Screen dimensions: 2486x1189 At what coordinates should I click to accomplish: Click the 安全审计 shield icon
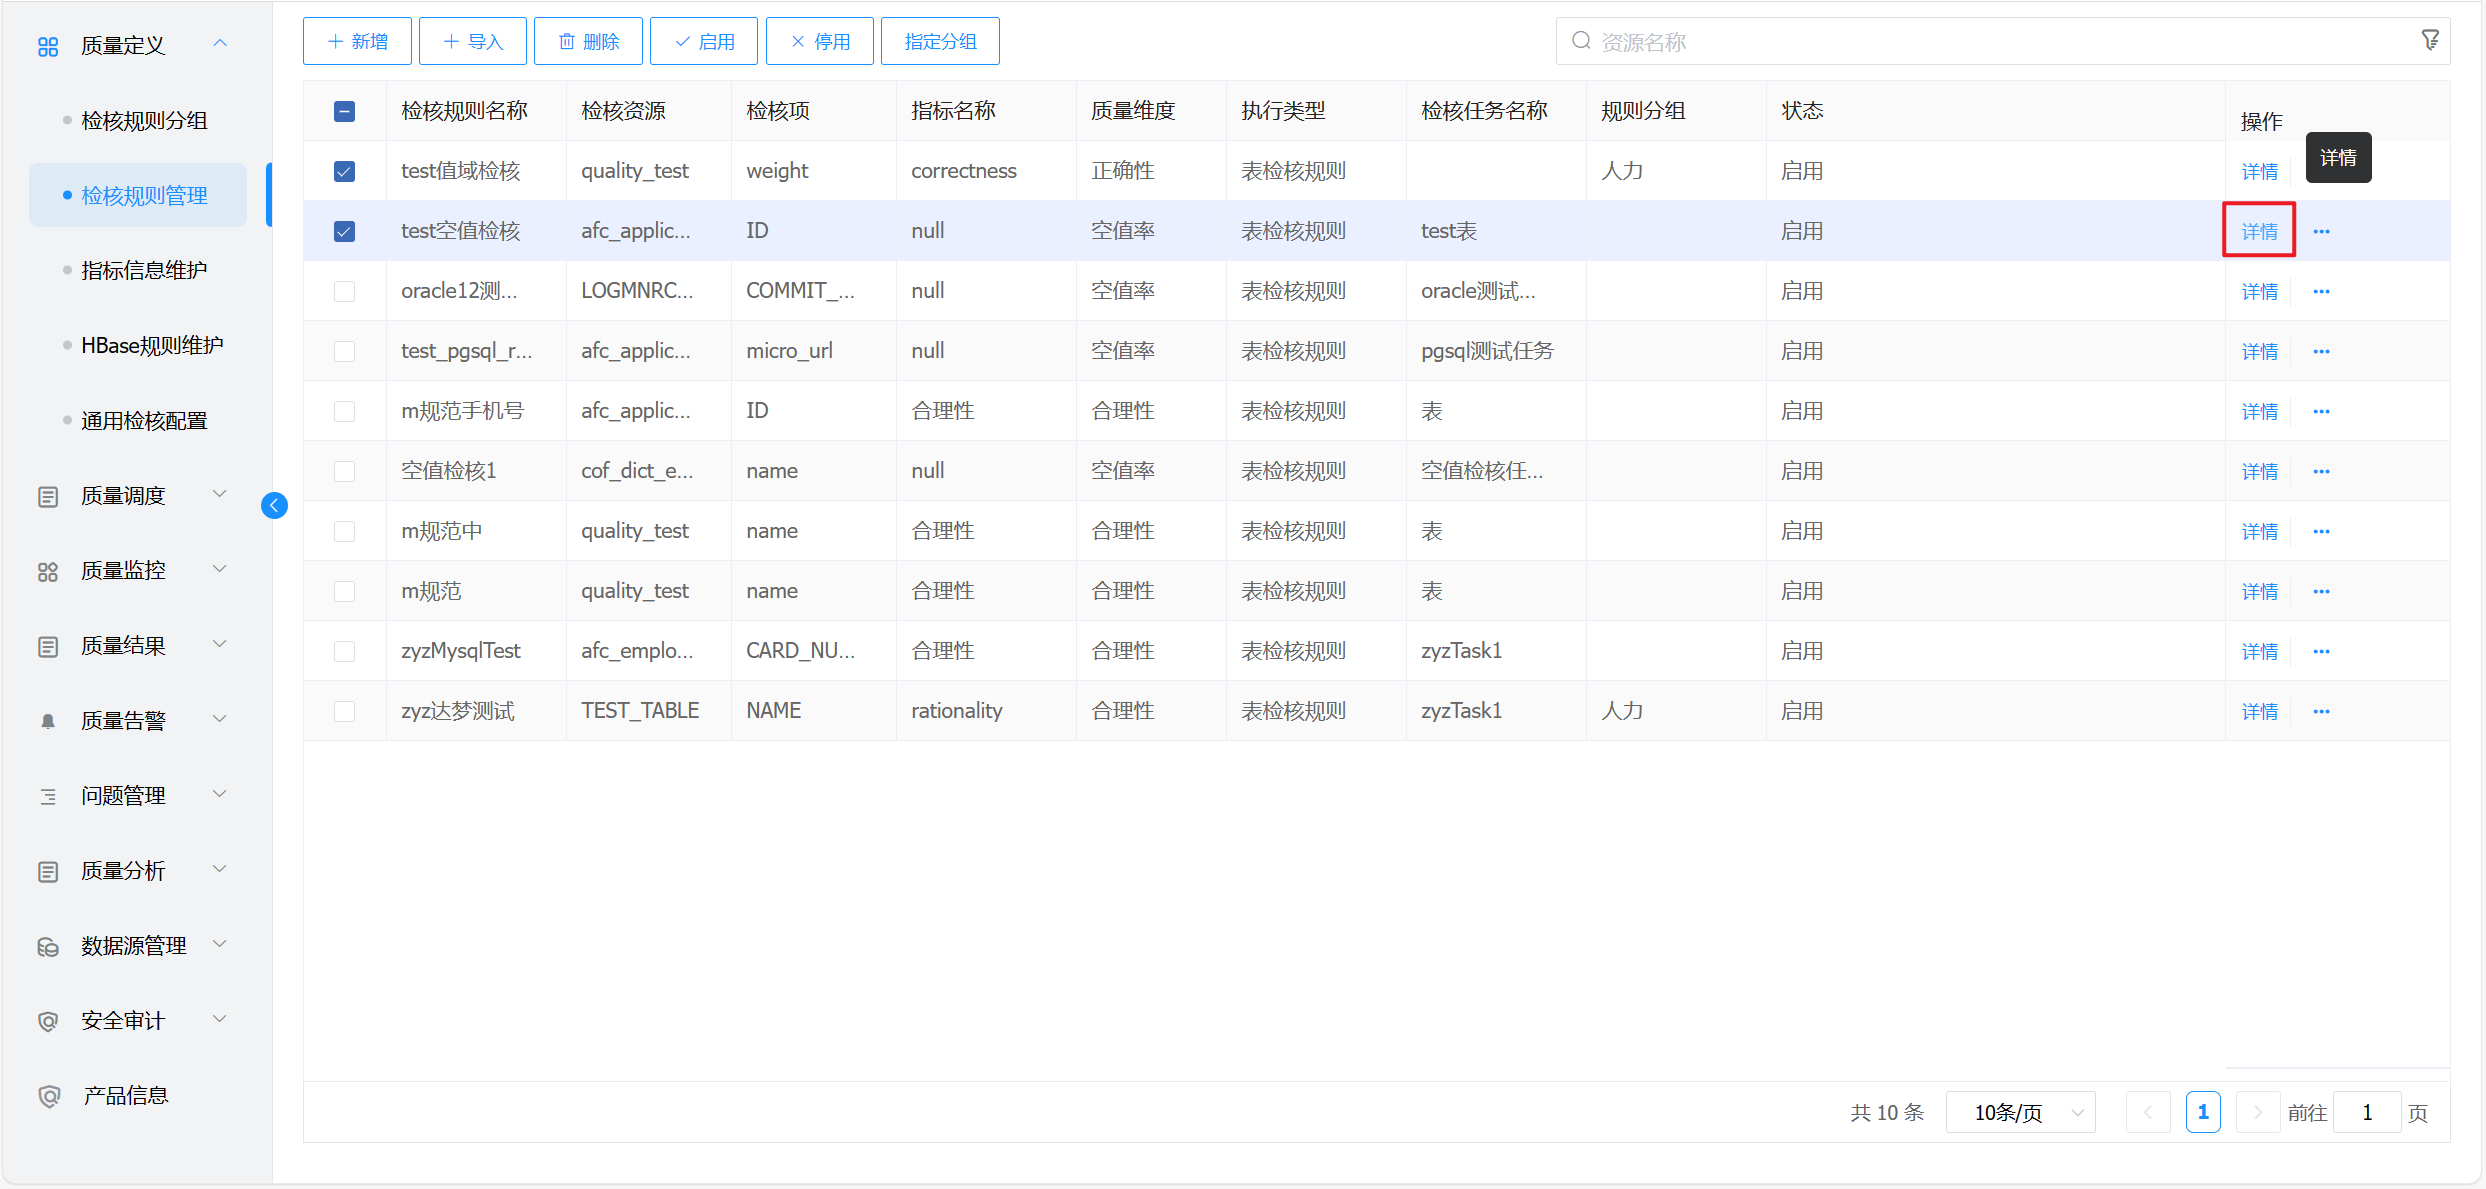(x=48, y=1021)
